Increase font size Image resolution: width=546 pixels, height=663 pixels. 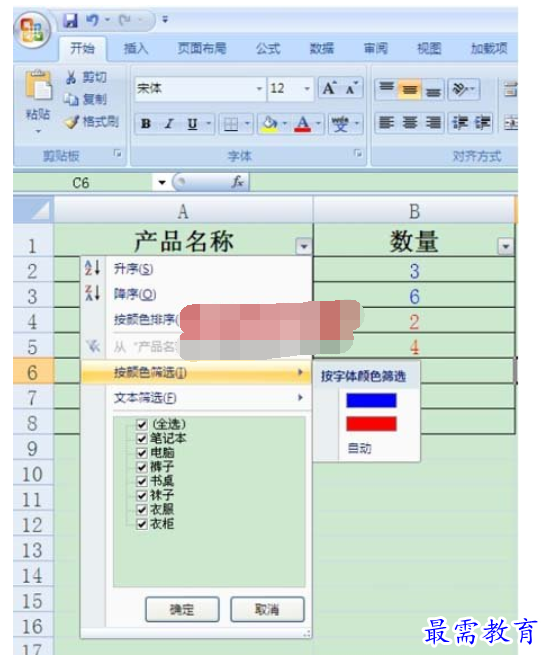pos(329,89)
